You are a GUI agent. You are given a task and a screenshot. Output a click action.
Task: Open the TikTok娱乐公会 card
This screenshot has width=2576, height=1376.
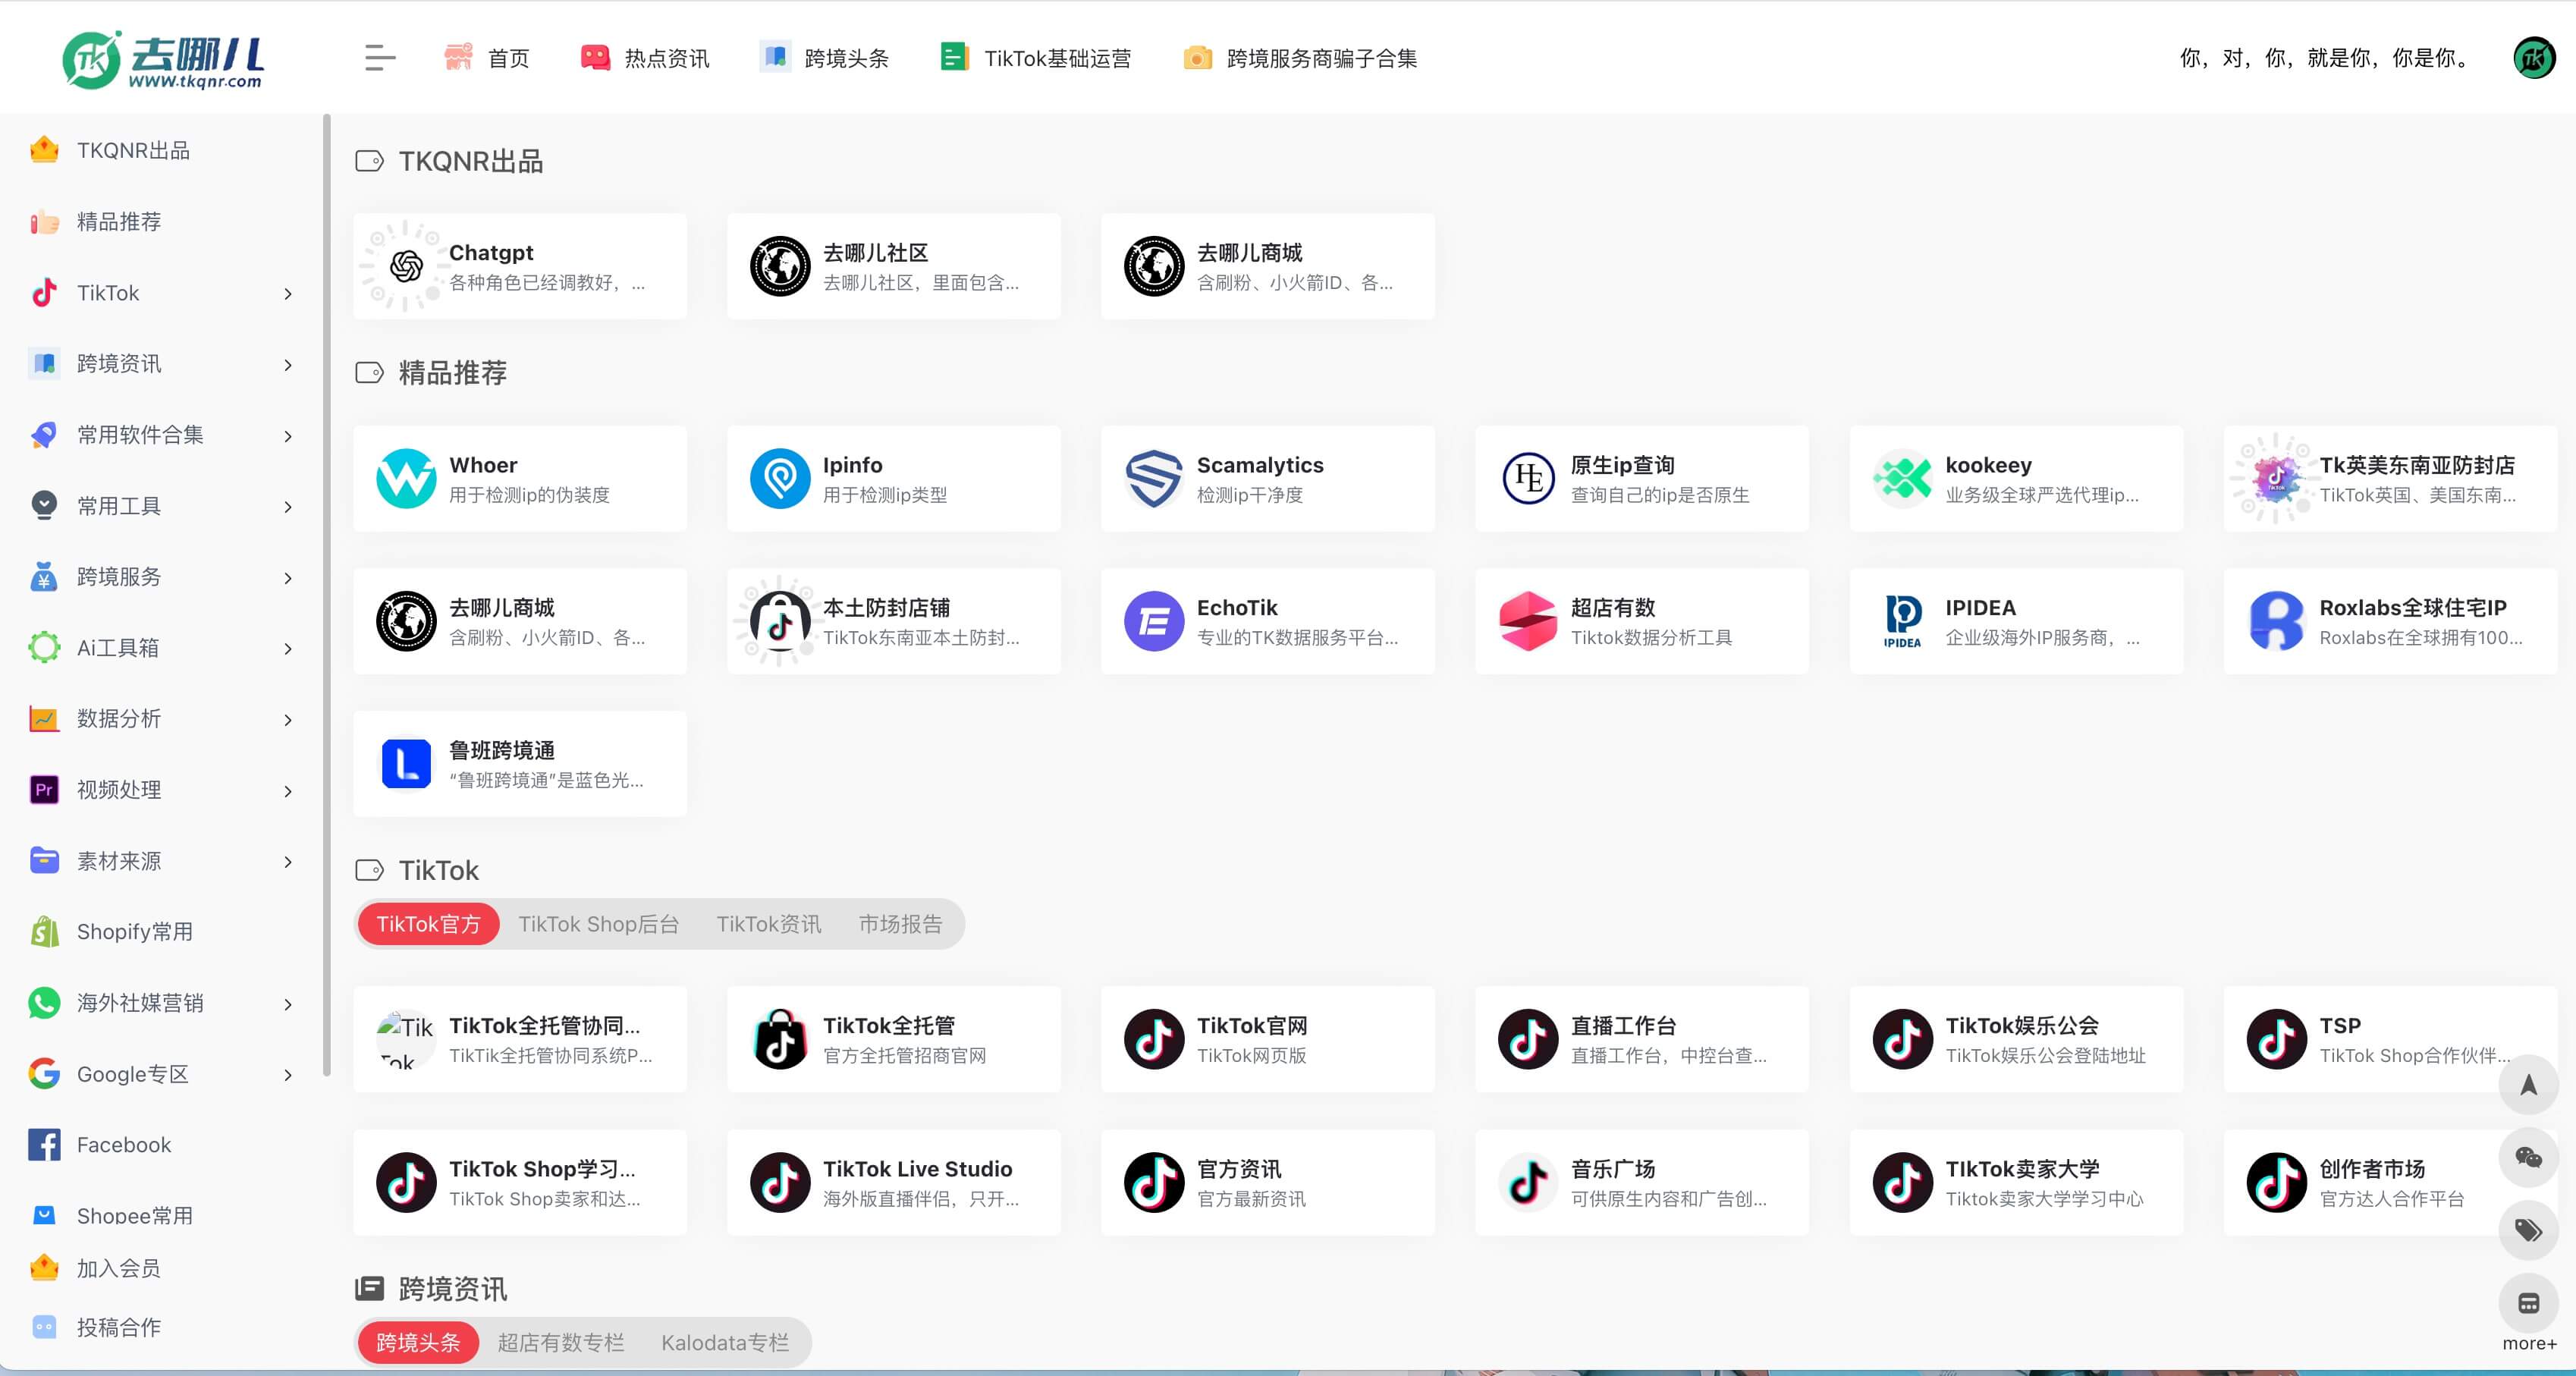[x=2016, y=1039]
